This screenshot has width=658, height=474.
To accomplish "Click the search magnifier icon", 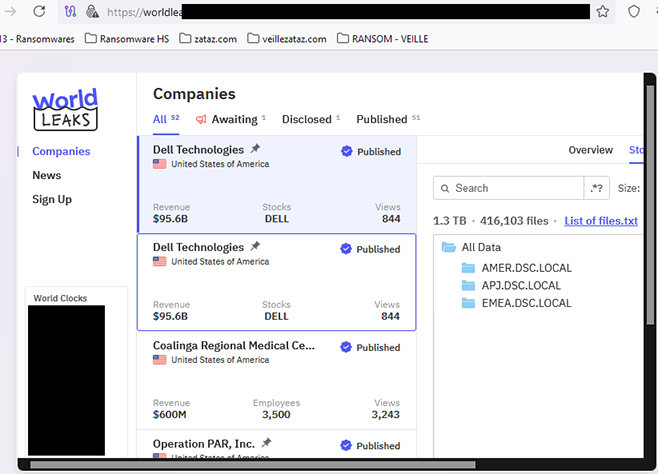I will coord(445,188).
